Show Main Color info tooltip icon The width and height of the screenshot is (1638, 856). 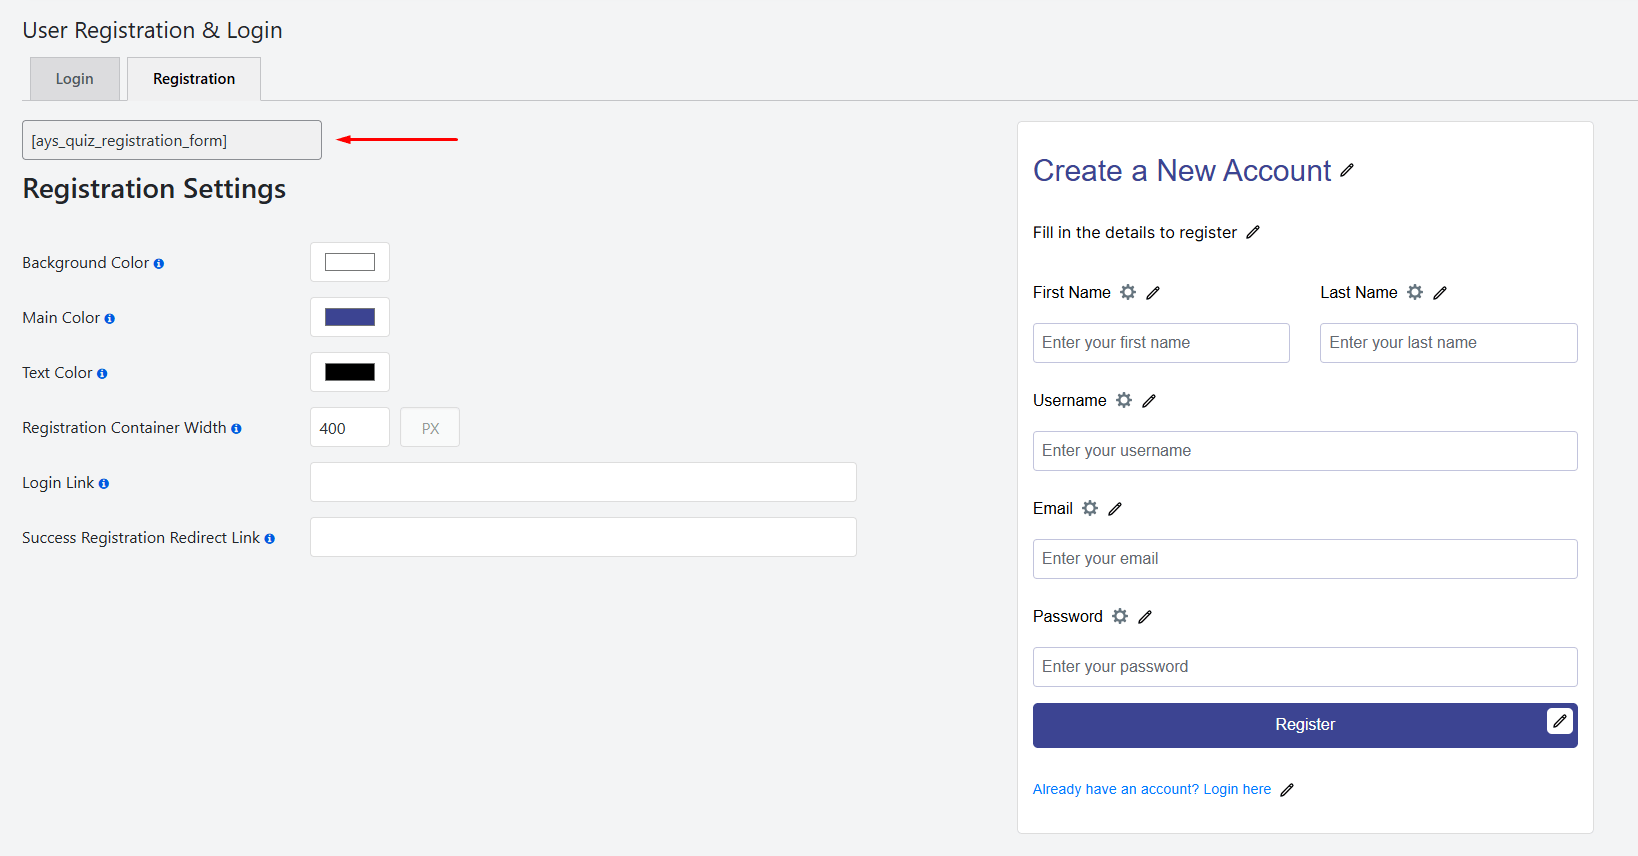click(x=110, y=319)
